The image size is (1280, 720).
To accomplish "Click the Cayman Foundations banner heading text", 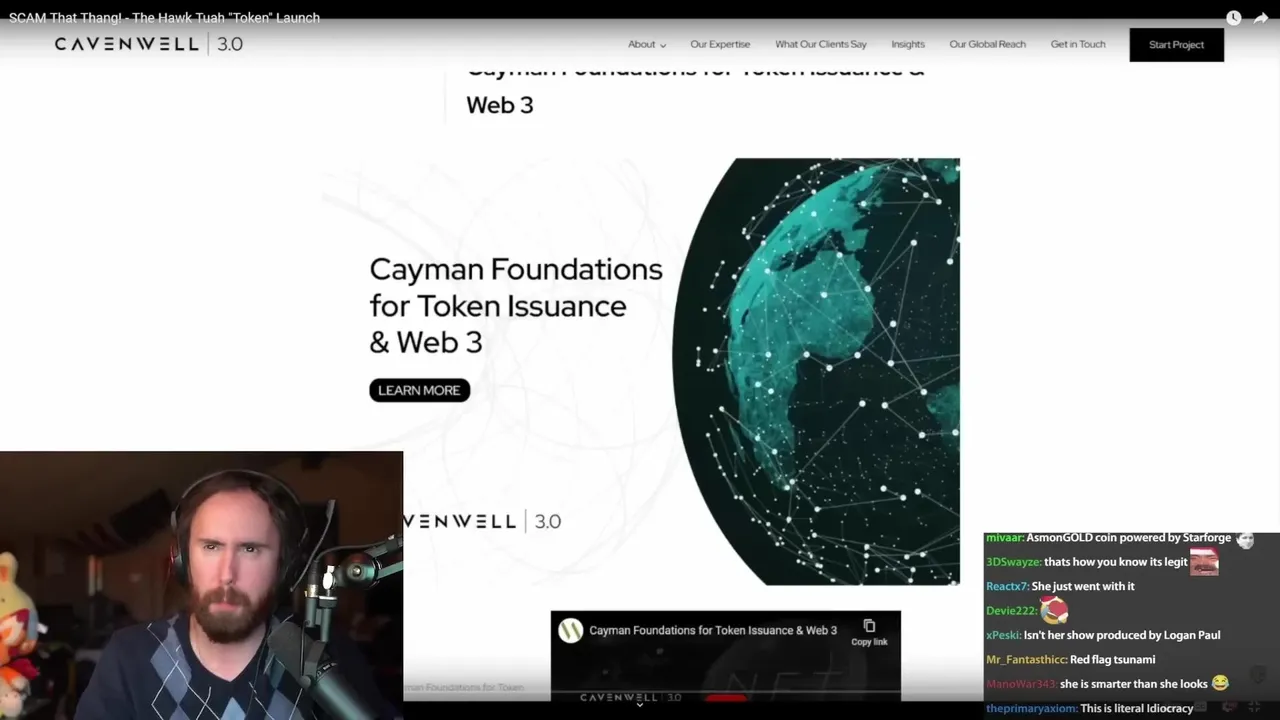I will pos(516,305).
